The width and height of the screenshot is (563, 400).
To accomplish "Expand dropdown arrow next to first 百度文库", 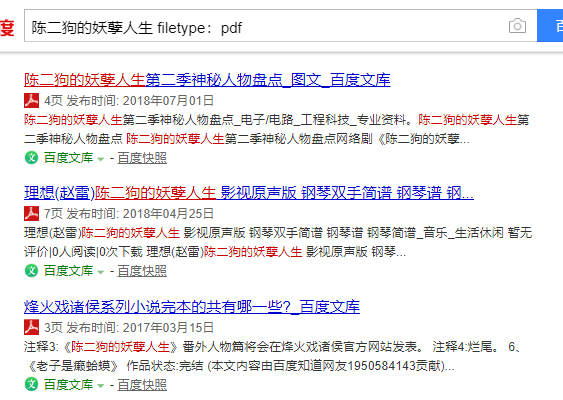I will click(x=101, y=159).
